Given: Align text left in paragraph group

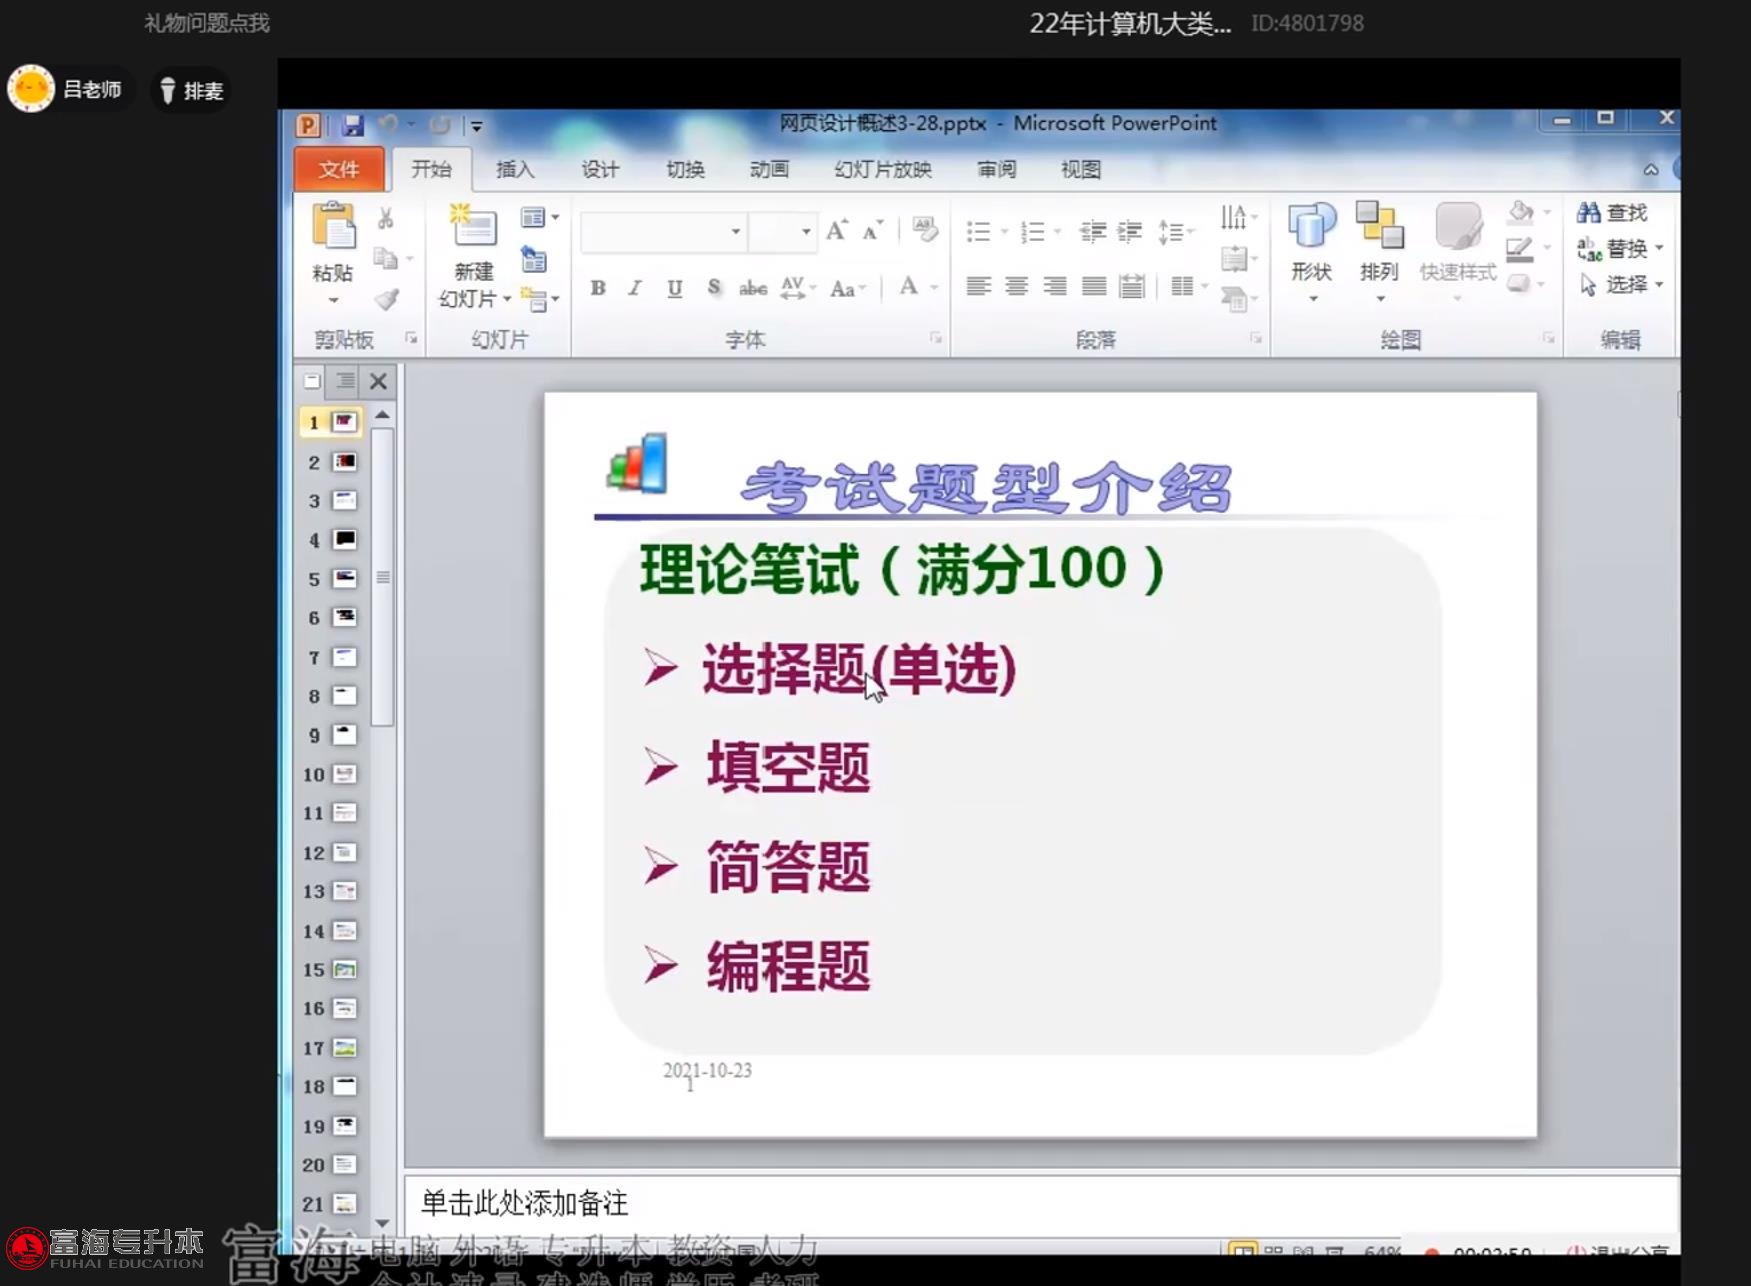Looking at the screenshot, I should tap(979, 287).
